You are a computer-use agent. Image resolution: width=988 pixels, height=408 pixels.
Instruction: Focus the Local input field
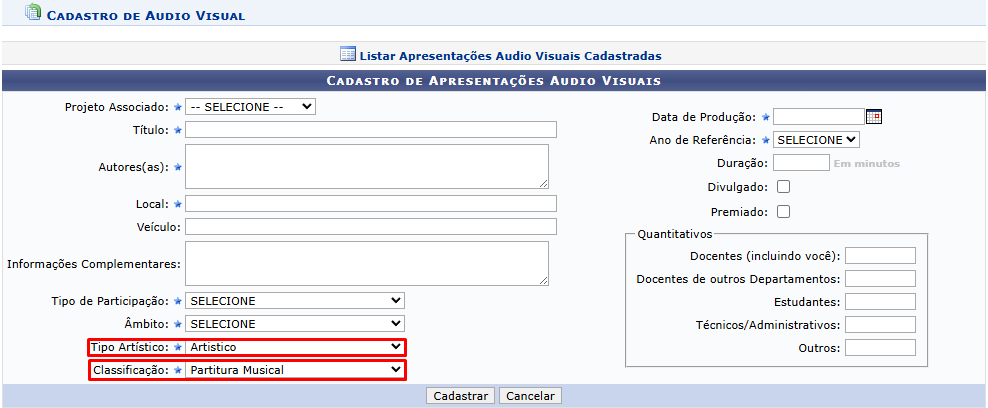(x=370, y=203)
